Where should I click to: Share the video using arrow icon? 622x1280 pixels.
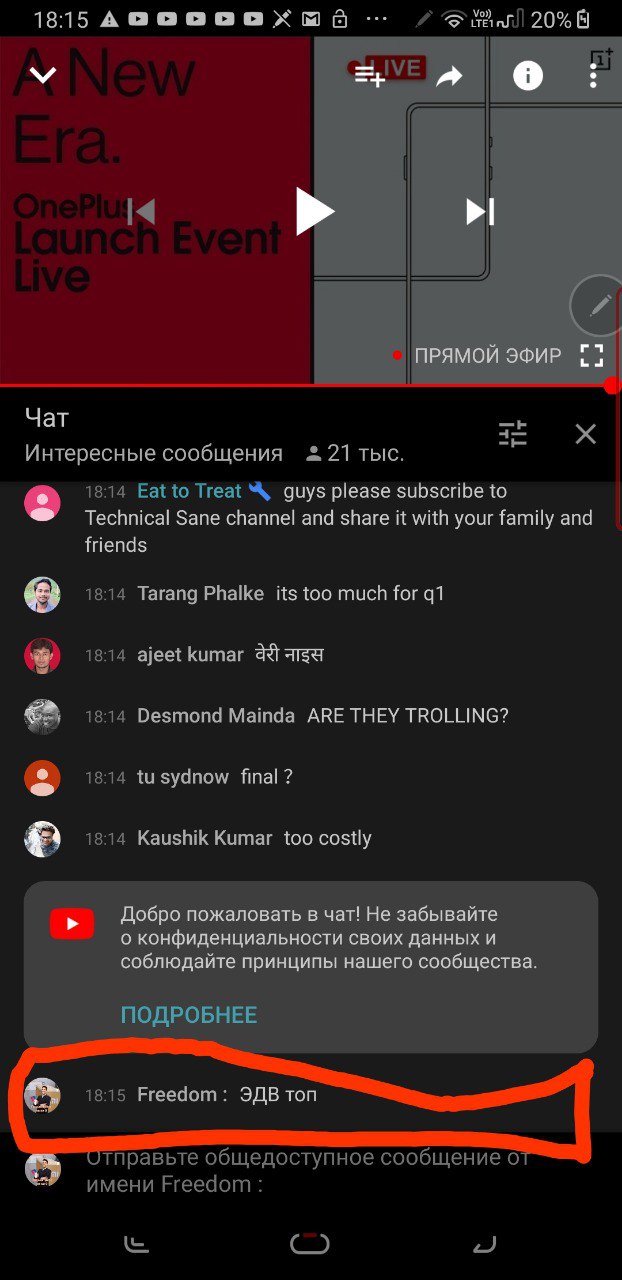(450, 76)
